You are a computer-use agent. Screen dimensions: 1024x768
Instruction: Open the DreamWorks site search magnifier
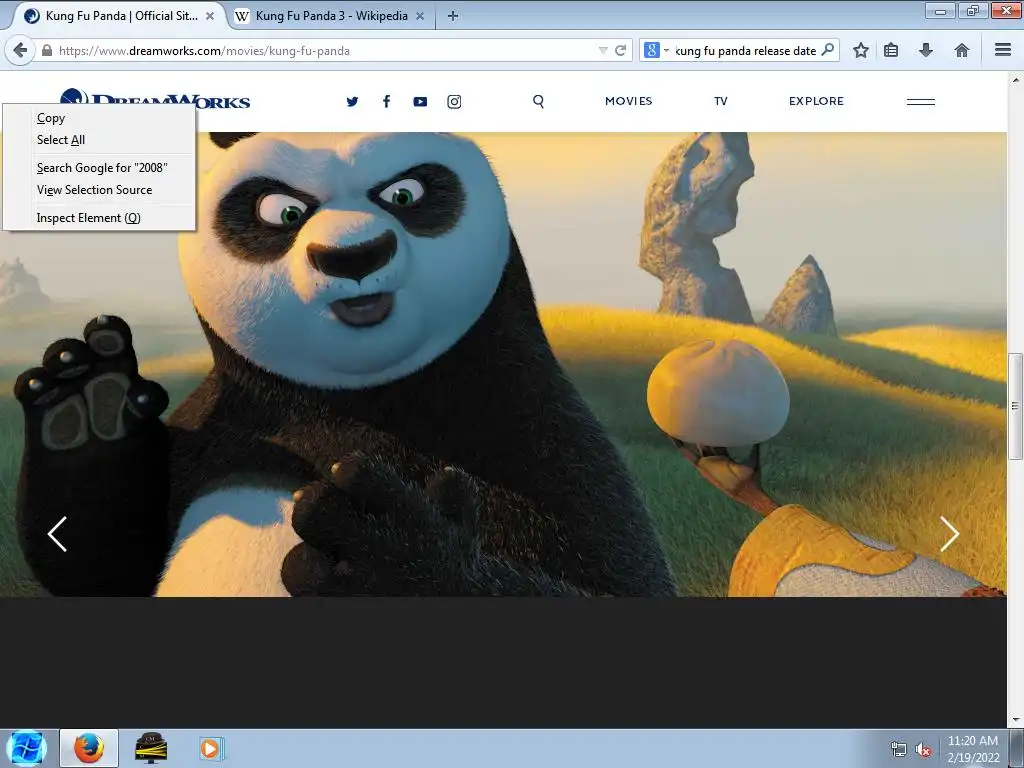coord(538,101)
